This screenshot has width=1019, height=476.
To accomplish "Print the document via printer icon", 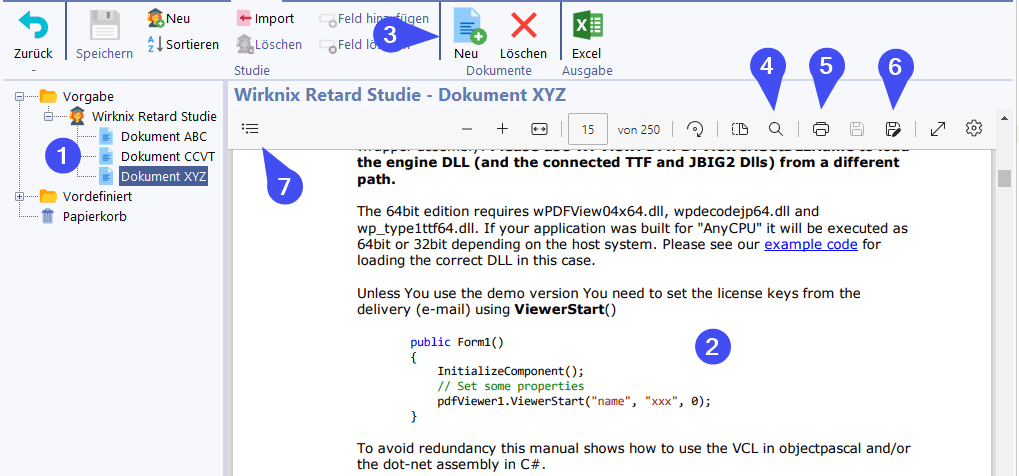I will coord(821,129).
